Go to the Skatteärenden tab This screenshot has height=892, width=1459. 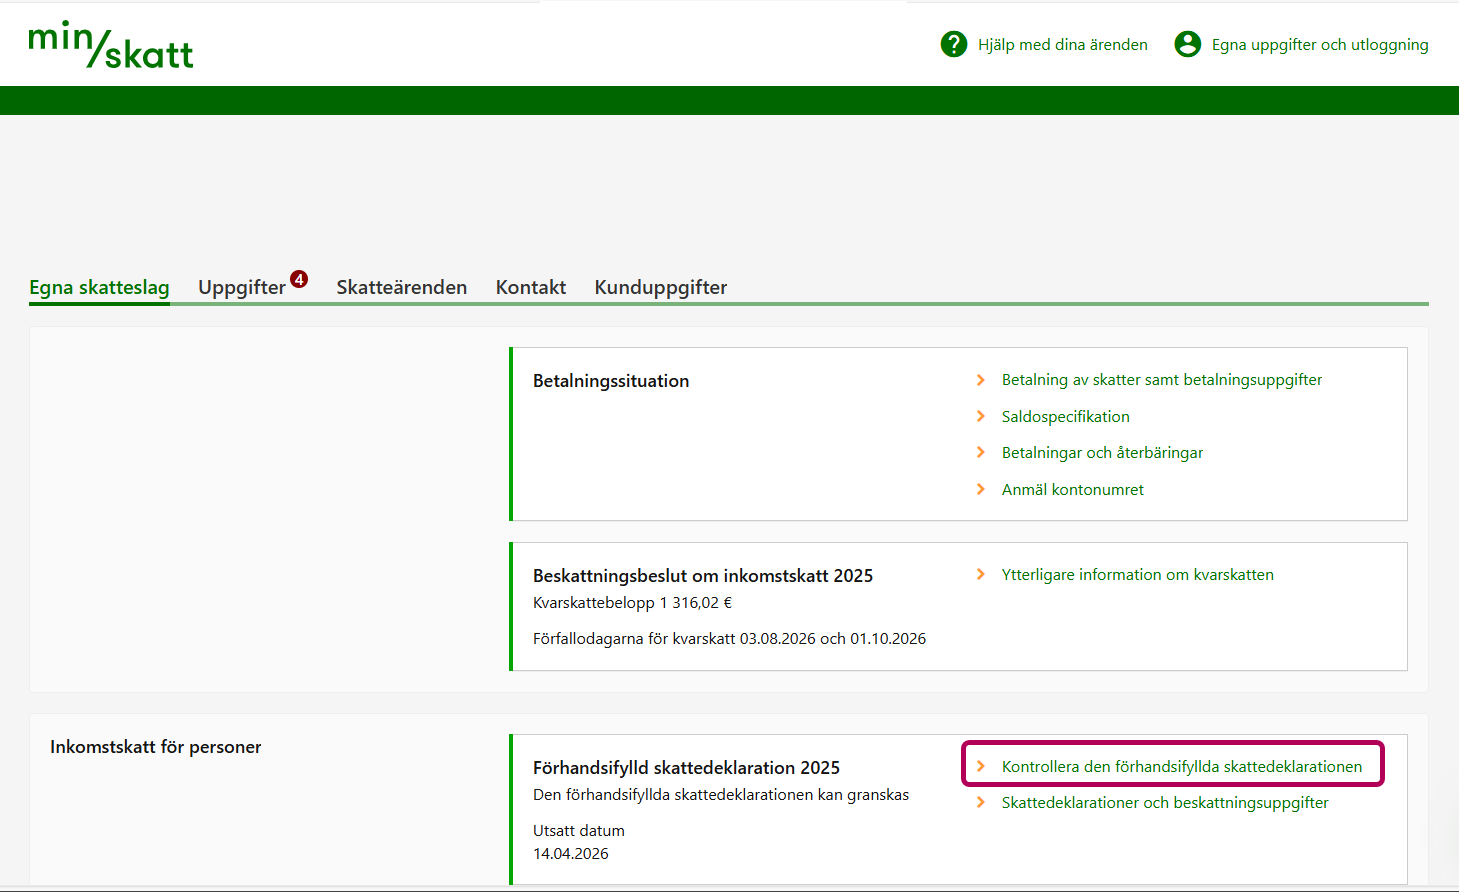401,287
